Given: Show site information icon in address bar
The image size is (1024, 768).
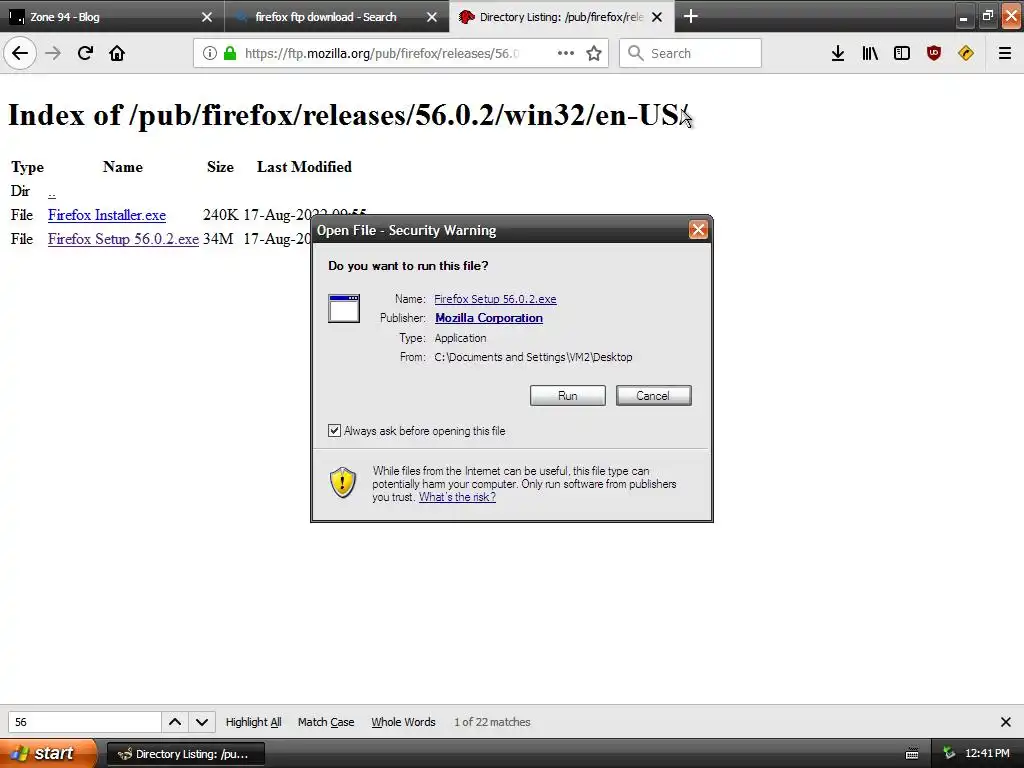Looking at the screenshot, I should pyautogui.click(x=209, y=53).
